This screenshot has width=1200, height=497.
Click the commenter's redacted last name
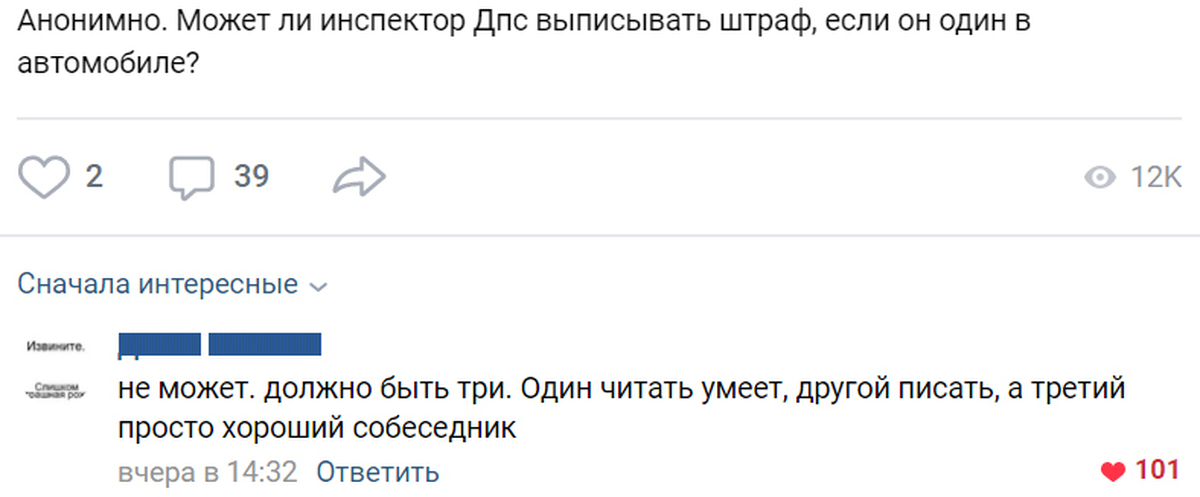[264, 345]
